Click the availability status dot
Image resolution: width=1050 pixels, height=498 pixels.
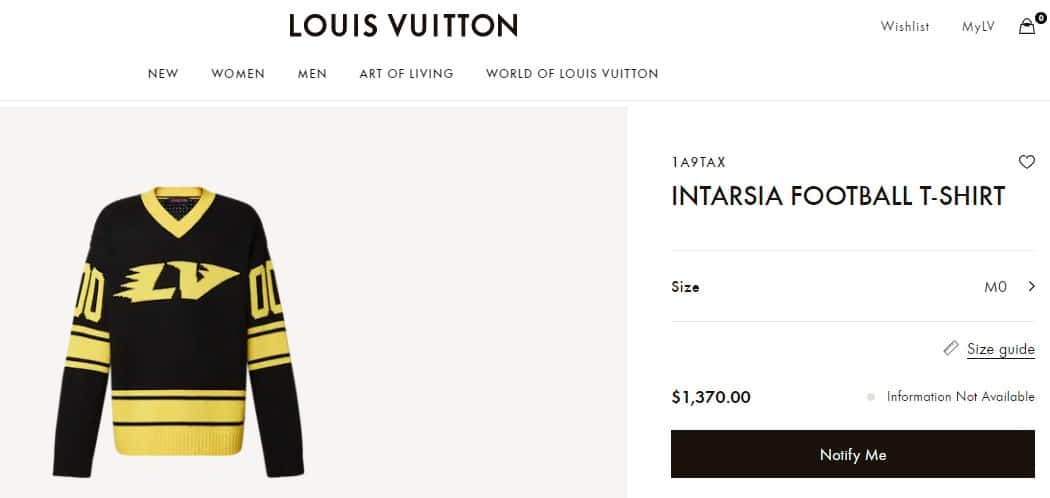[871, 397]
